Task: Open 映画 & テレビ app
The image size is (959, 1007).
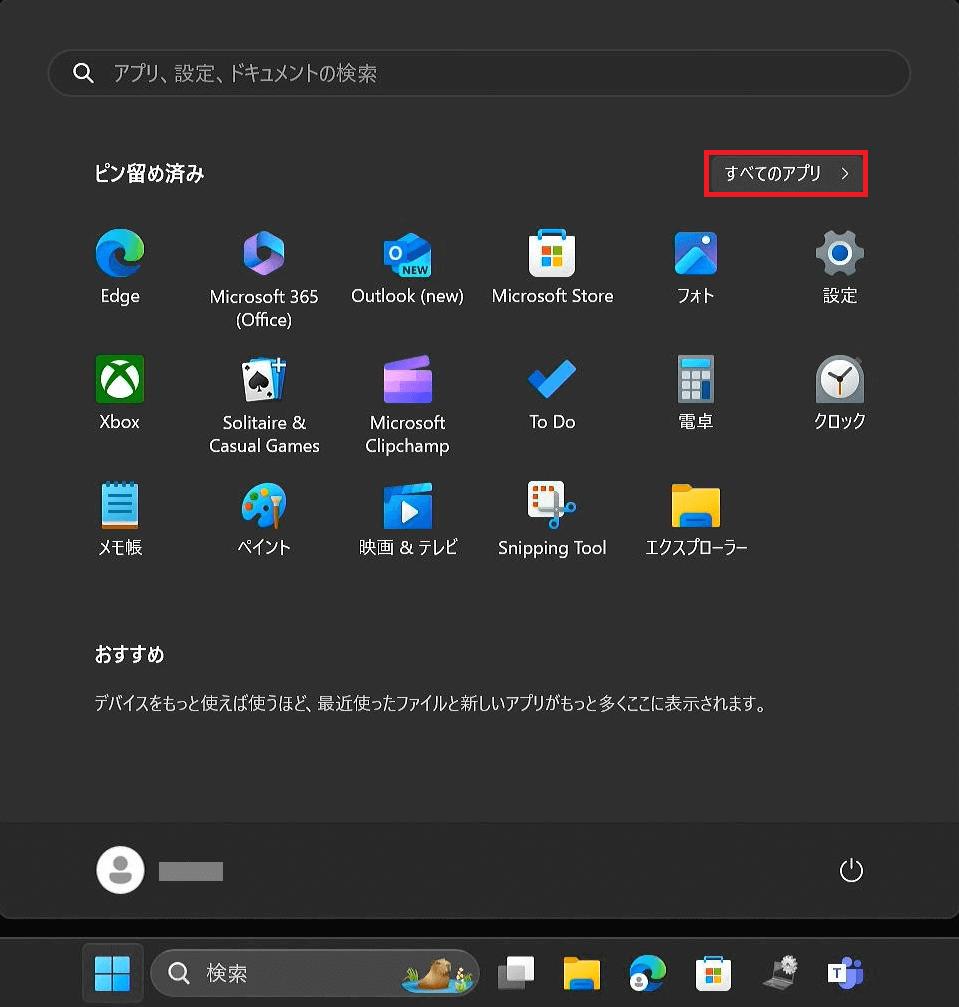Action: pos(407,519)
